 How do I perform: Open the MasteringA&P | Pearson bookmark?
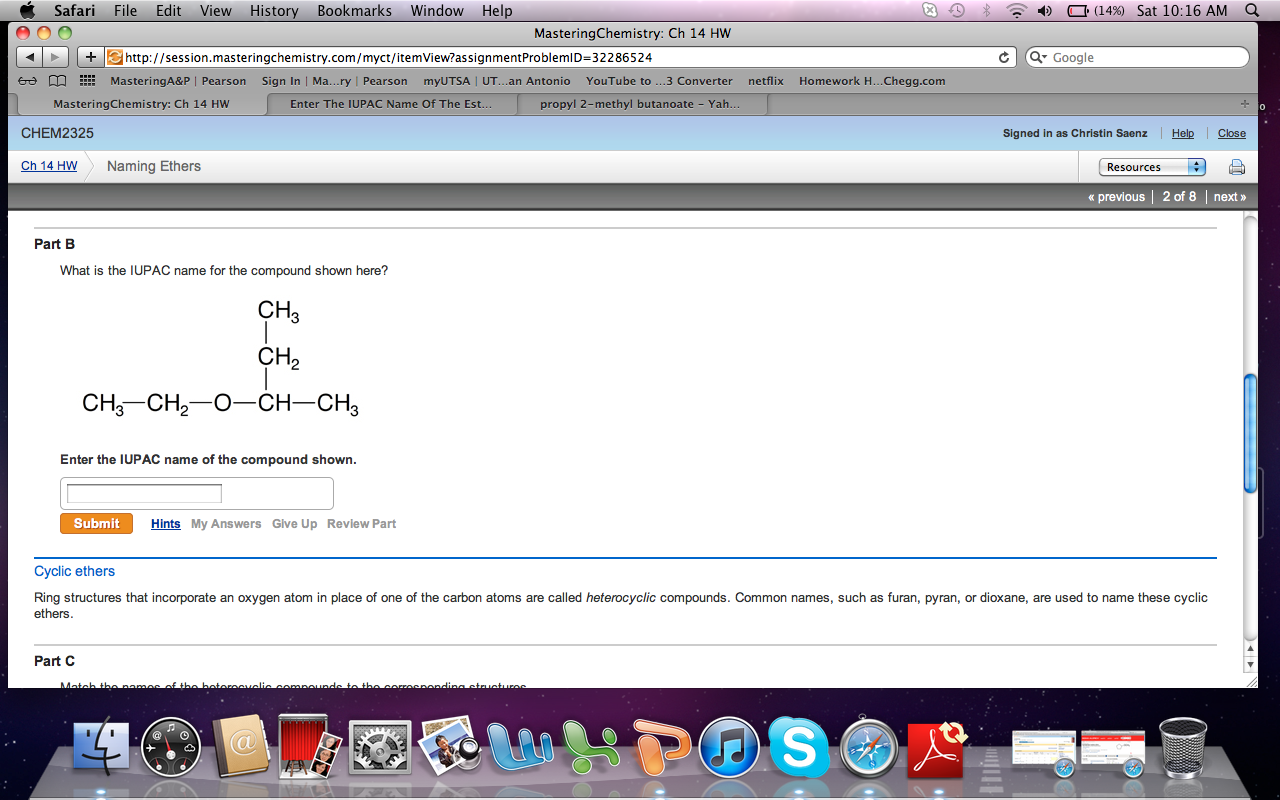178,81
